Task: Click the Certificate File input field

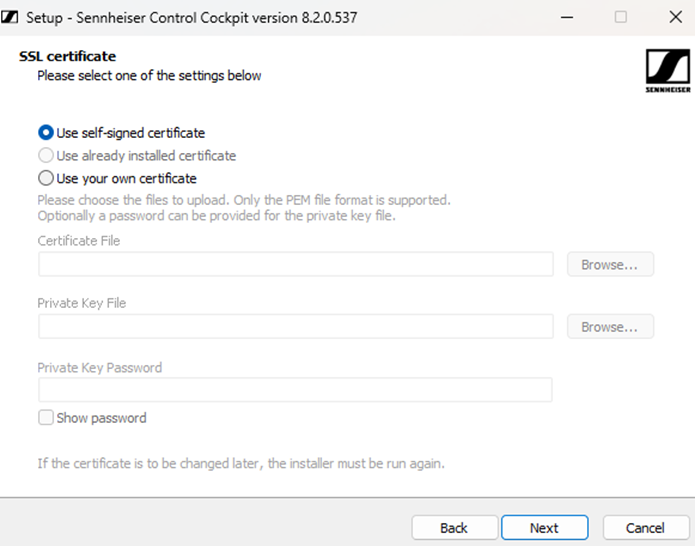Action: coord(295,265)
